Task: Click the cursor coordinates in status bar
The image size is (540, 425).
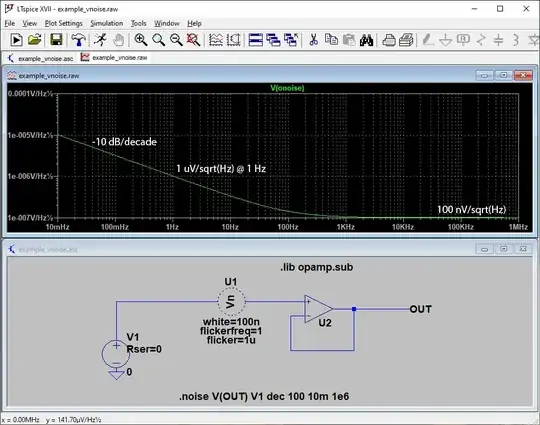Action: click(52, 420)
